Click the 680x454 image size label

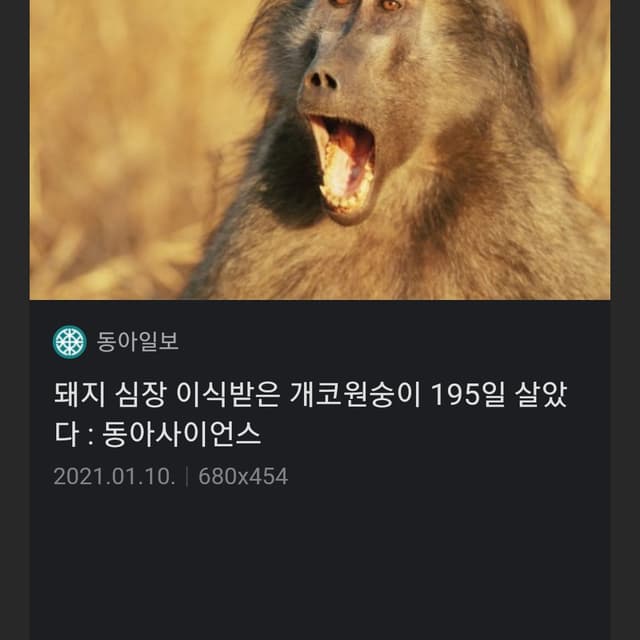[x=243, y=476]
